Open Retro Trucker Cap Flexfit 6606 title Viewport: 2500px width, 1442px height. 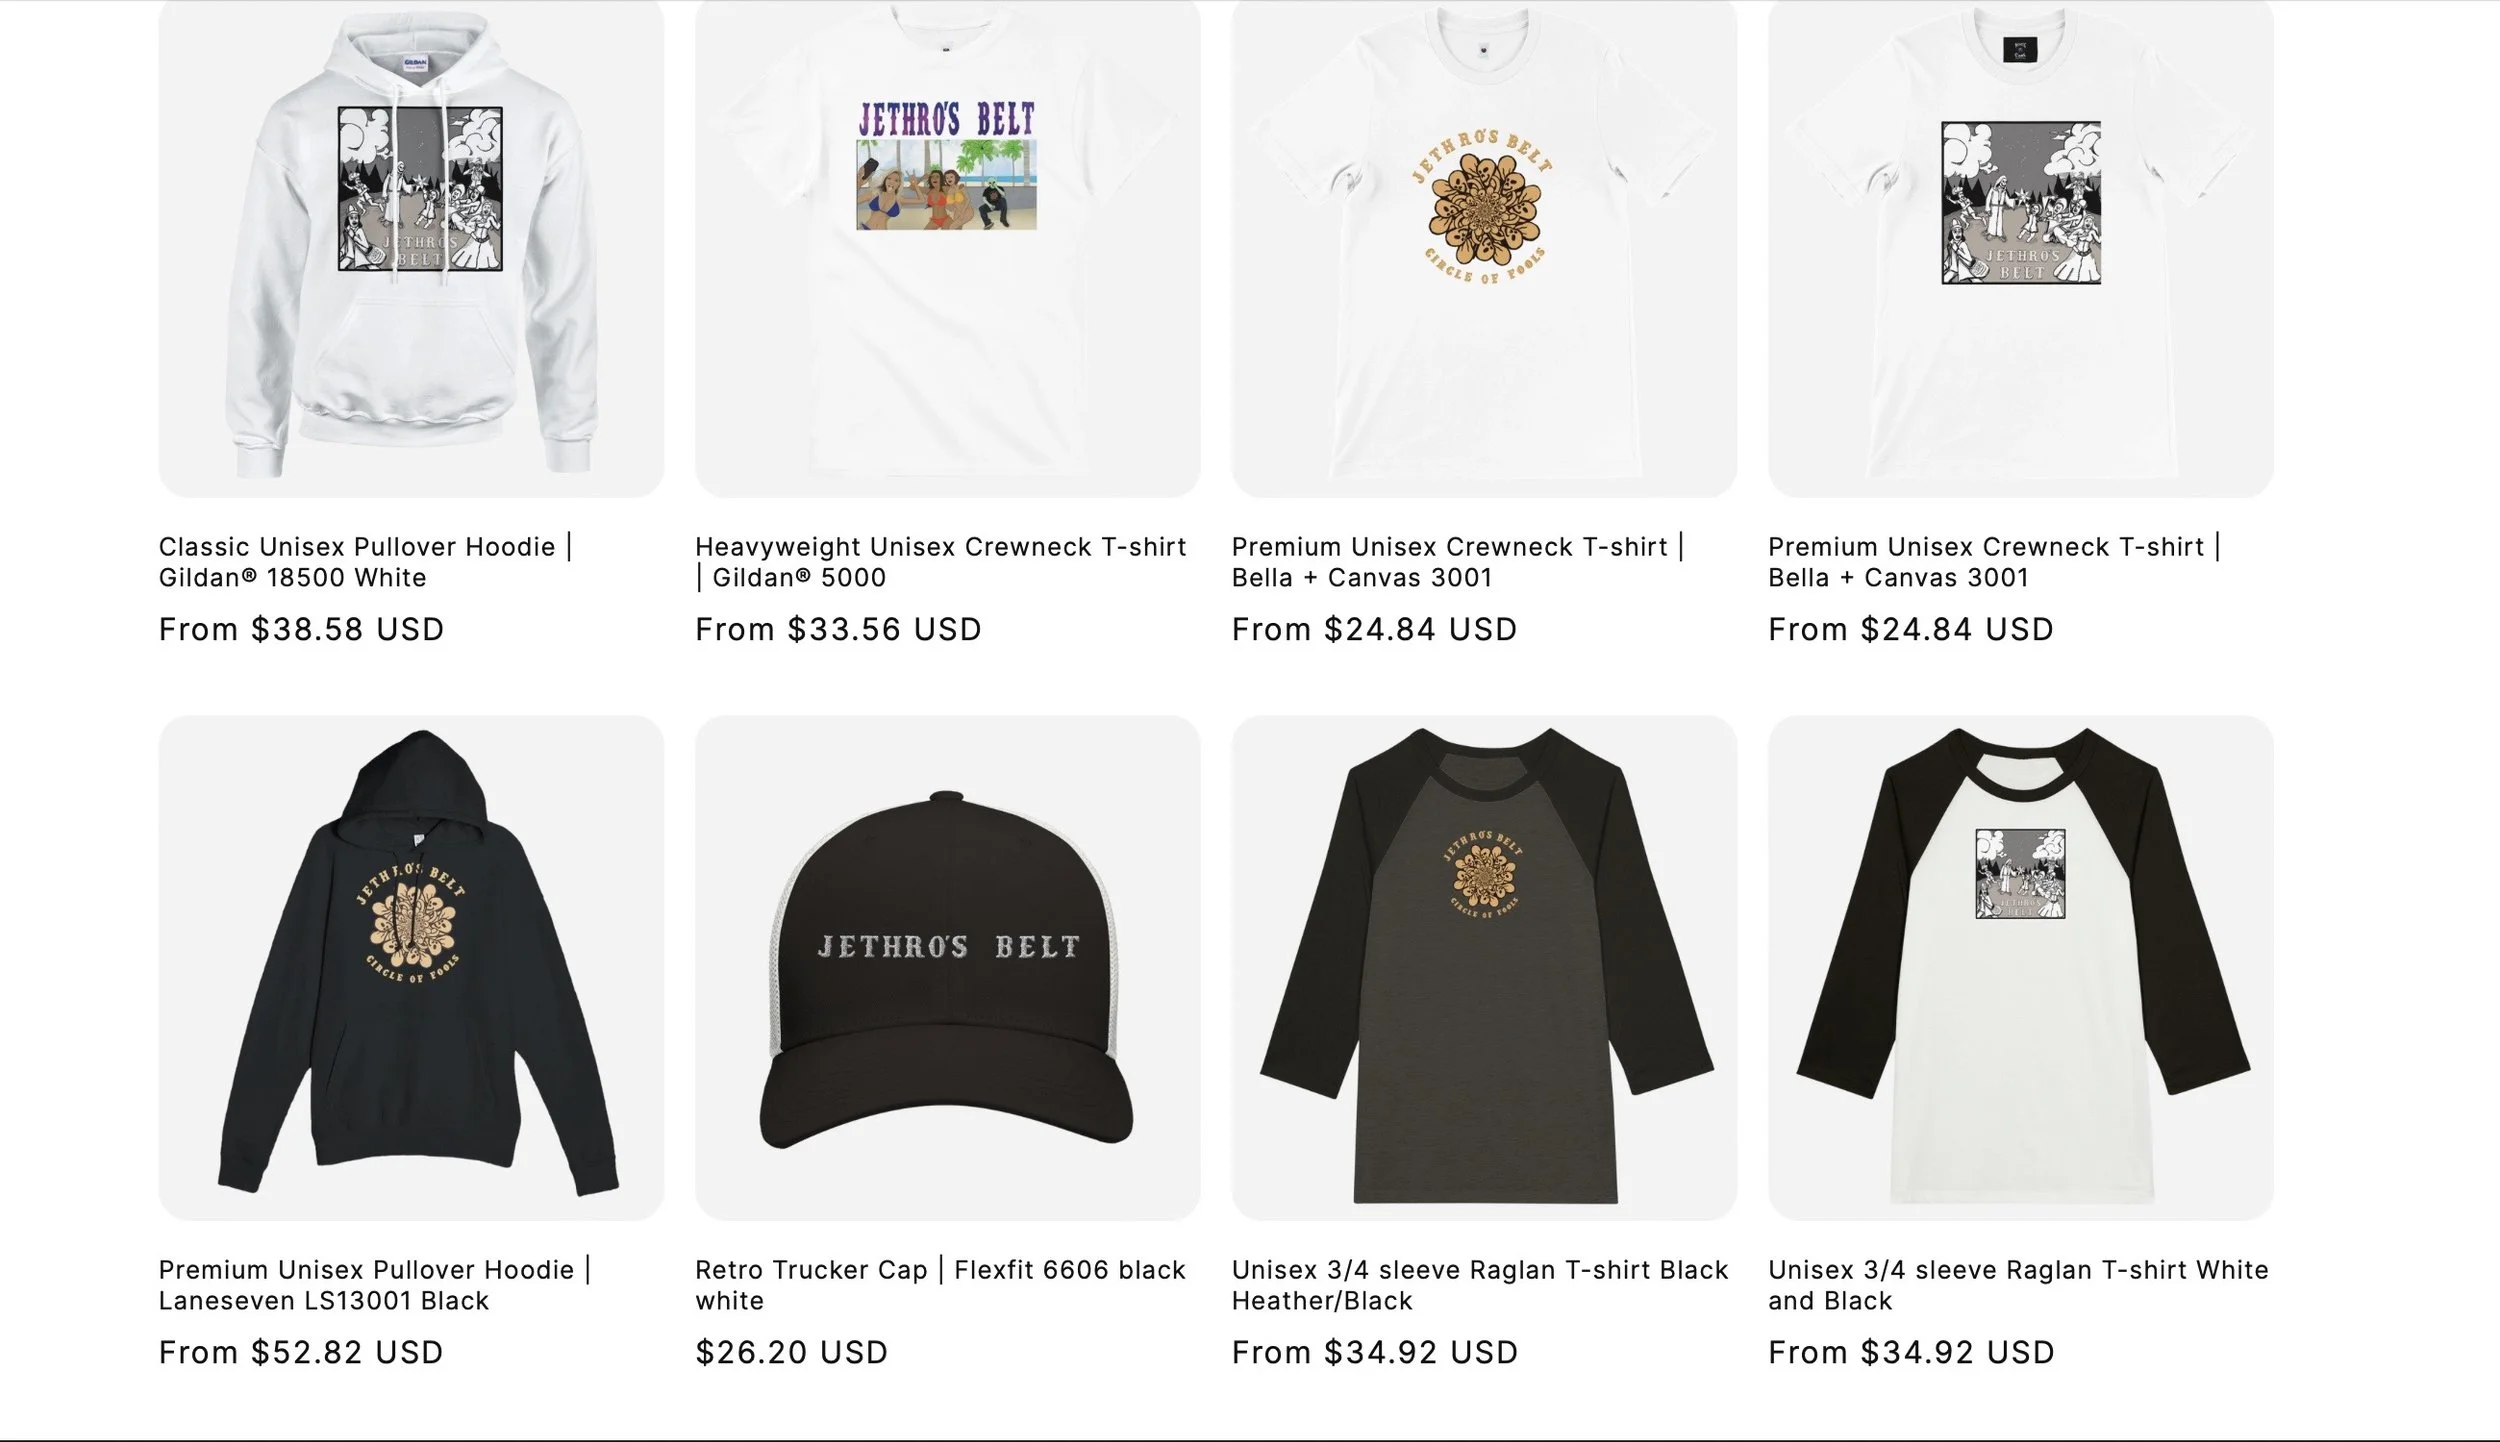940,1285
